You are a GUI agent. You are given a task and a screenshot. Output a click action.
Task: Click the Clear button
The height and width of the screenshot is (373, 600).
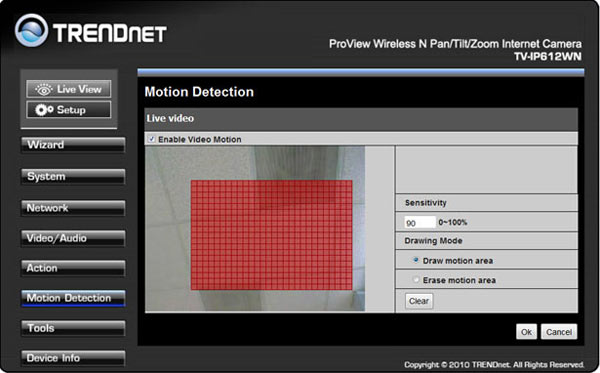click(x=419, y=301)
